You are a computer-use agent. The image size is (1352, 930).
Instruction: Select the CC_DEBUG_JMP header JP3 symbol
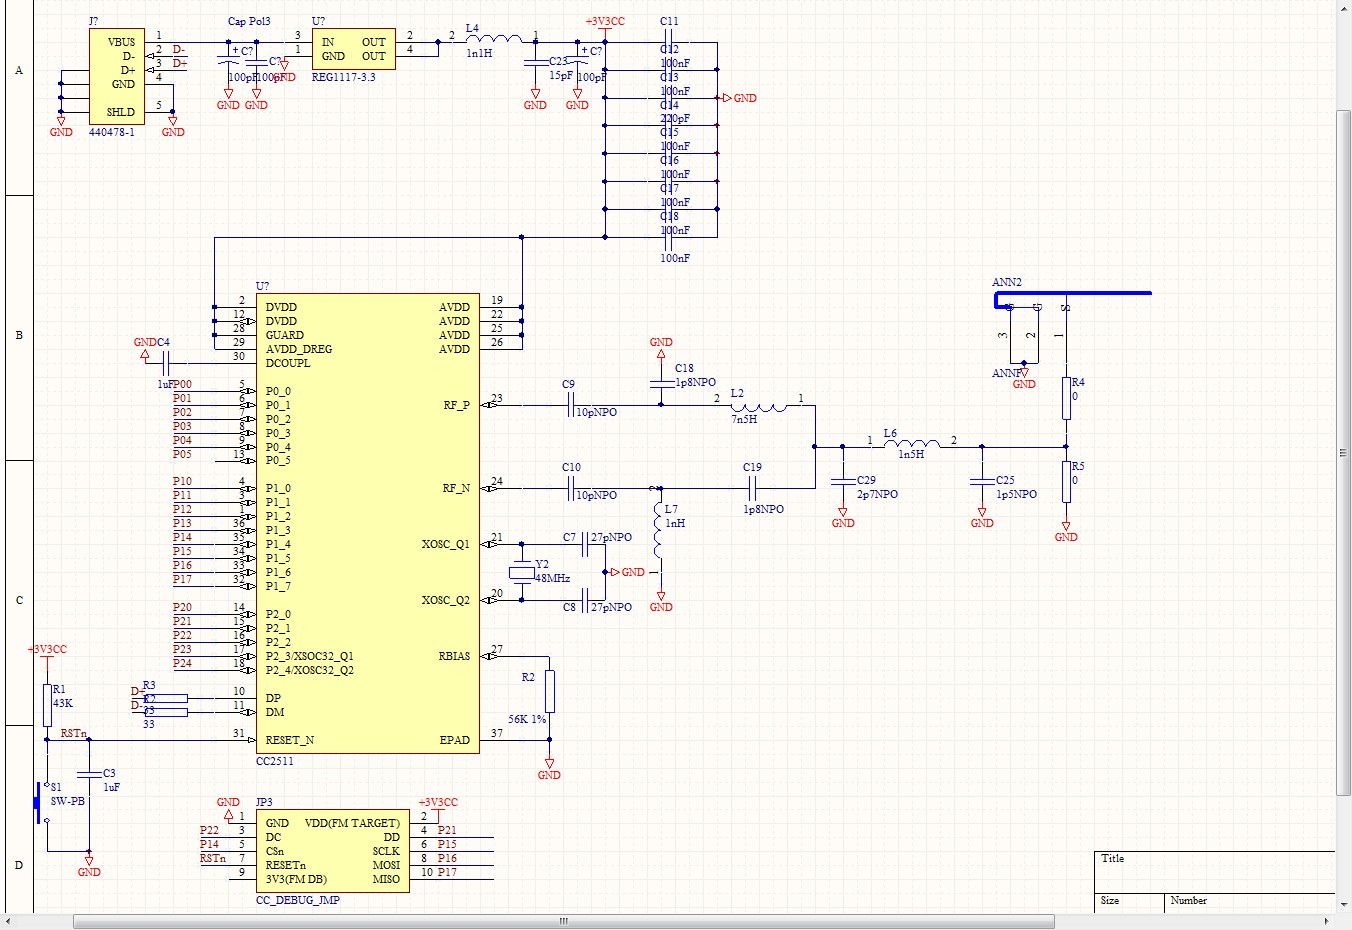coord(333,851)
